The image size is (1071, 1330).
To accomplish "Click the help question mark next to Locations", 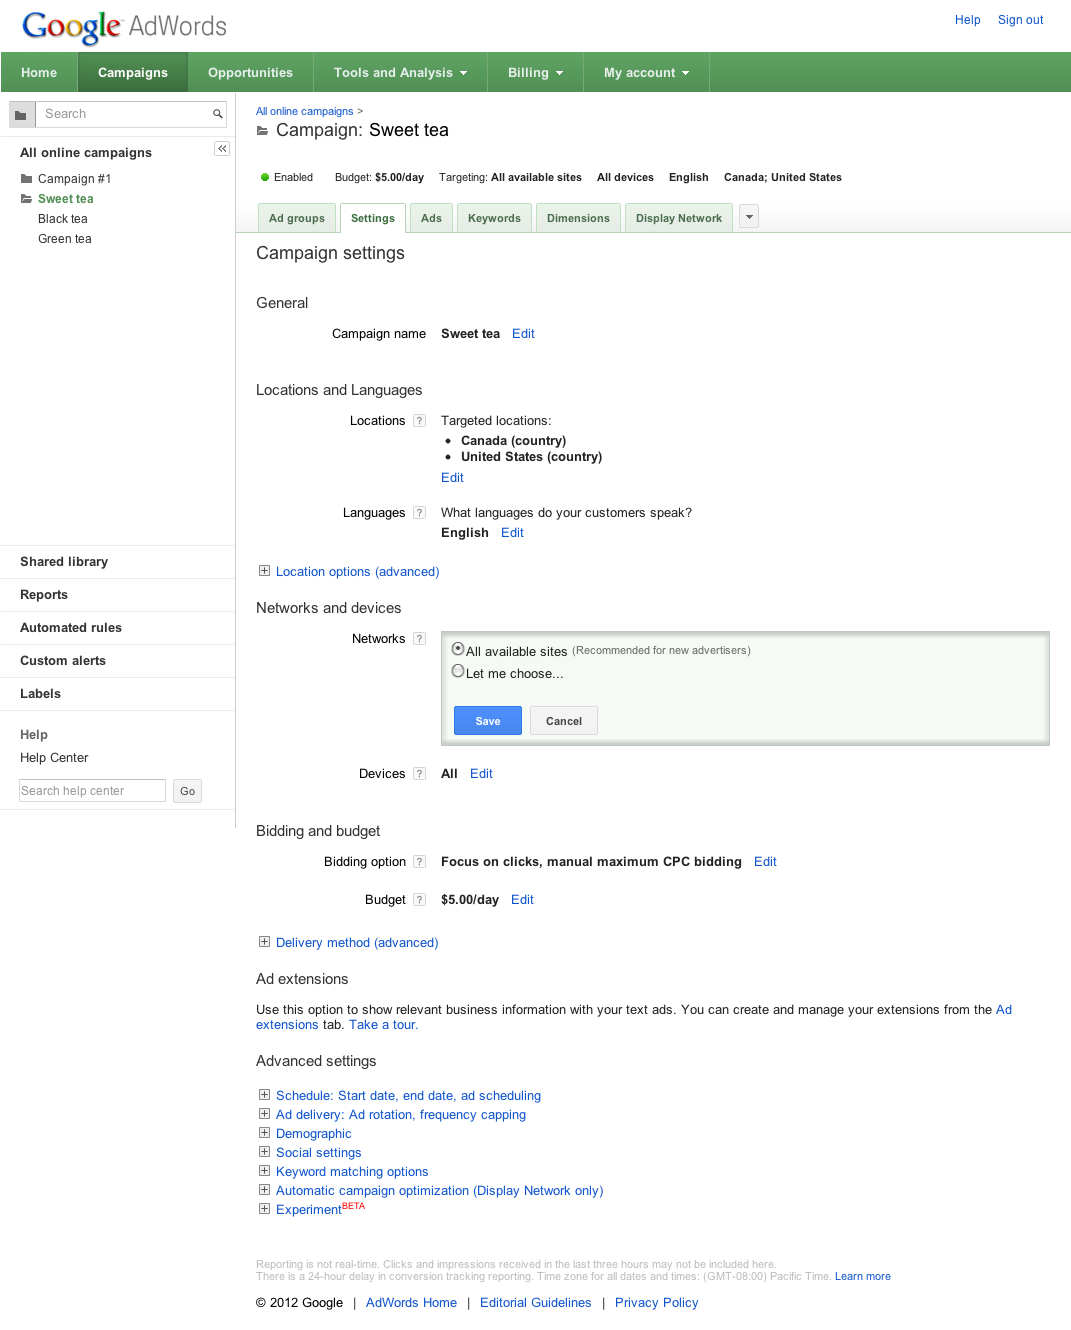I will pyautogui.click(x=420, y=421).
